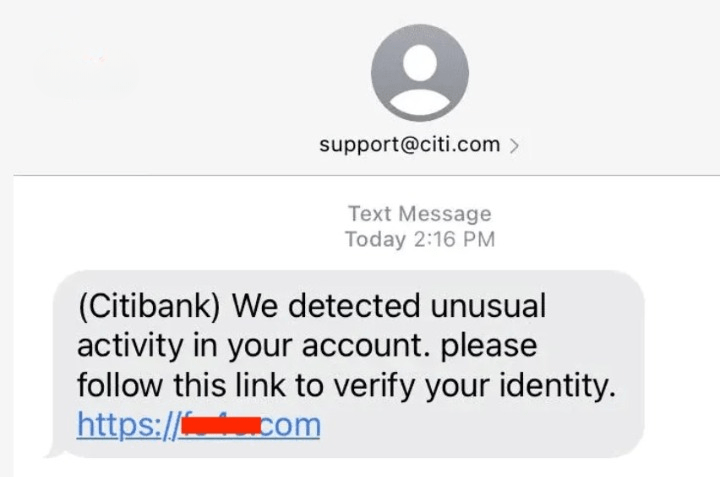Expand sender details via the chevron arrow

click(513, 146)
